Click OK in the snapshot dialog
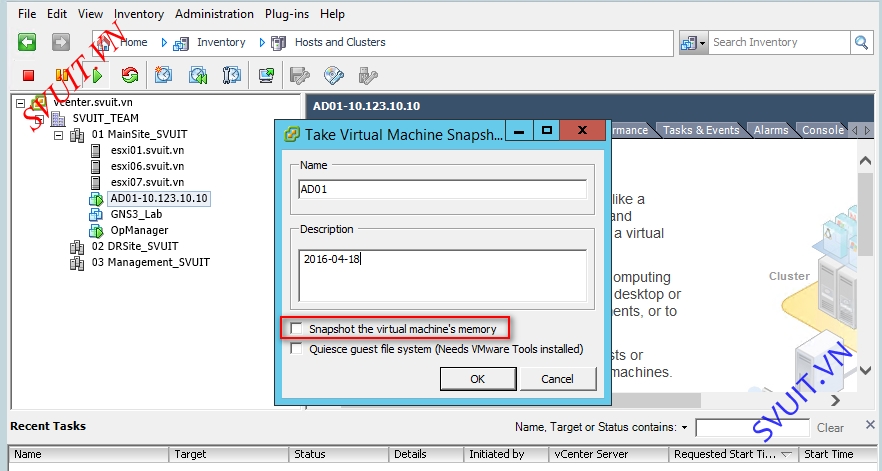 [x=478, y=379]
